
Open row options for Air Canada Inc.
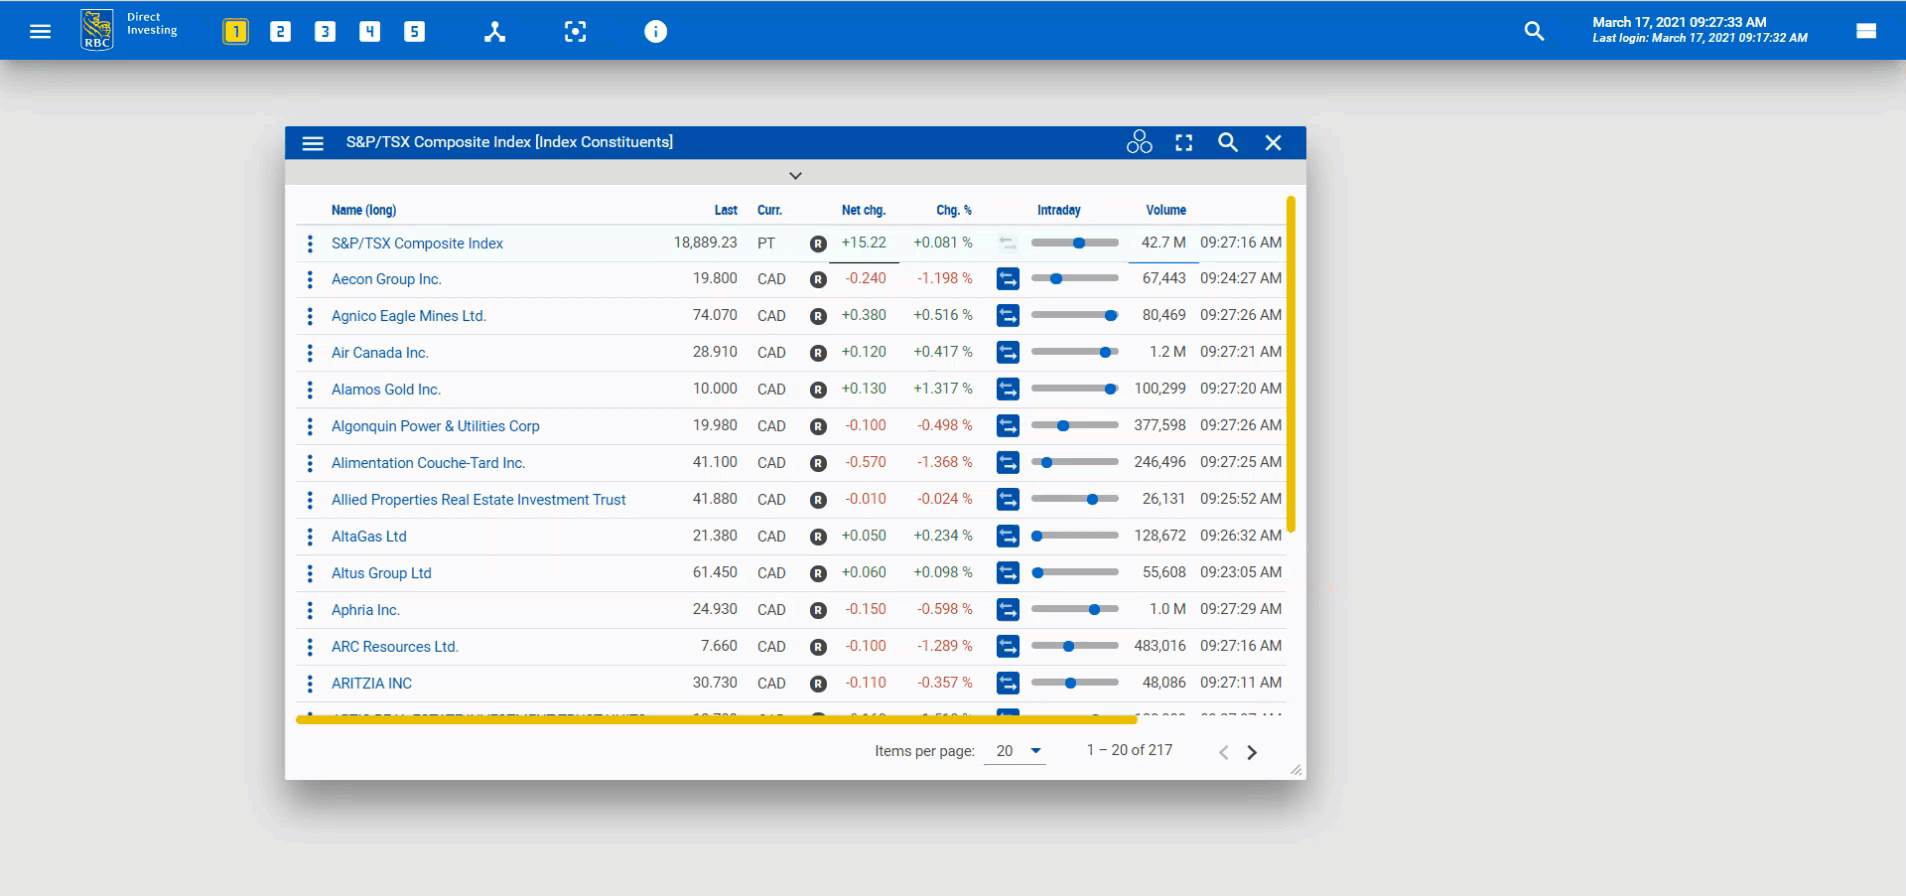[x=310, y=353]
